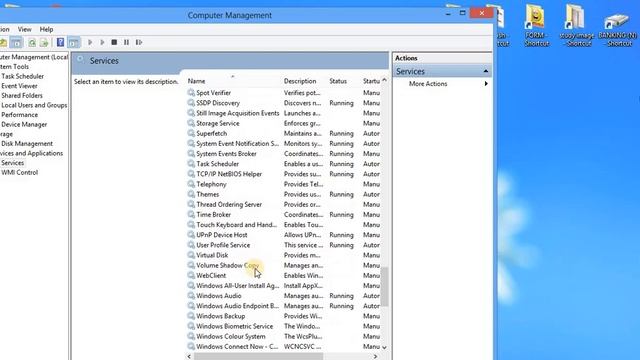640x360 pixels.
Task: Open Disk Management in the console tree
Action: coord(27,144)
